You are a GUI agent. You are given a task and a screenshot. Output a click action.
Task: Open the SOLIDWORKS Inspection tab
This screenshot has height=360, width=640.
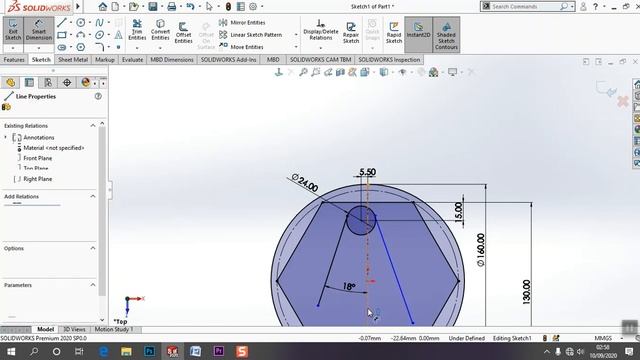coord(389,60)
